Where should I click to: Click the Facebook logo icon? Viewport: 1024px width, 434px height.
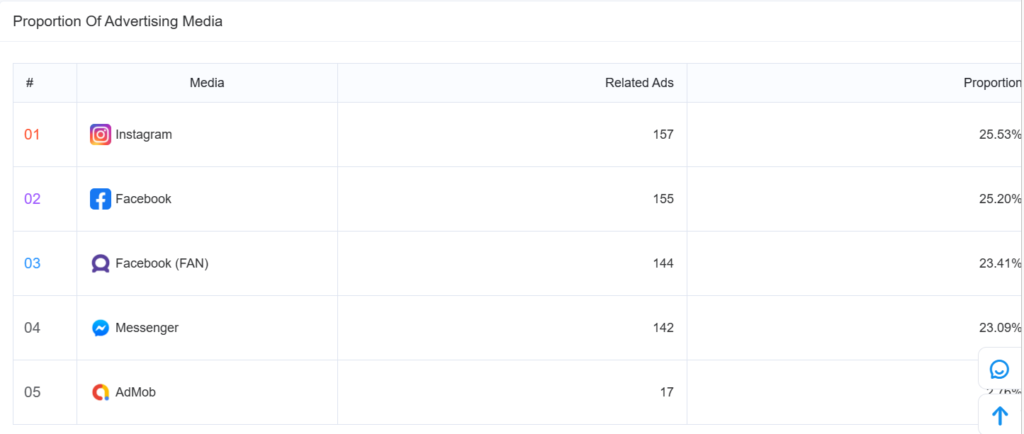coord(100,199)
